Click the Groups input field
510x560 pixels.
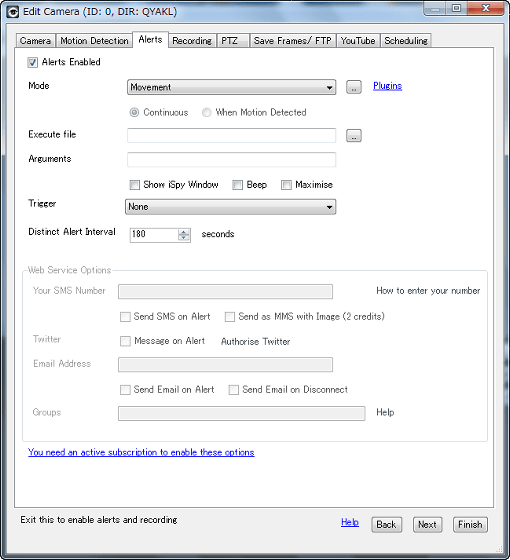pyautogui.click(x=242, y=413)
